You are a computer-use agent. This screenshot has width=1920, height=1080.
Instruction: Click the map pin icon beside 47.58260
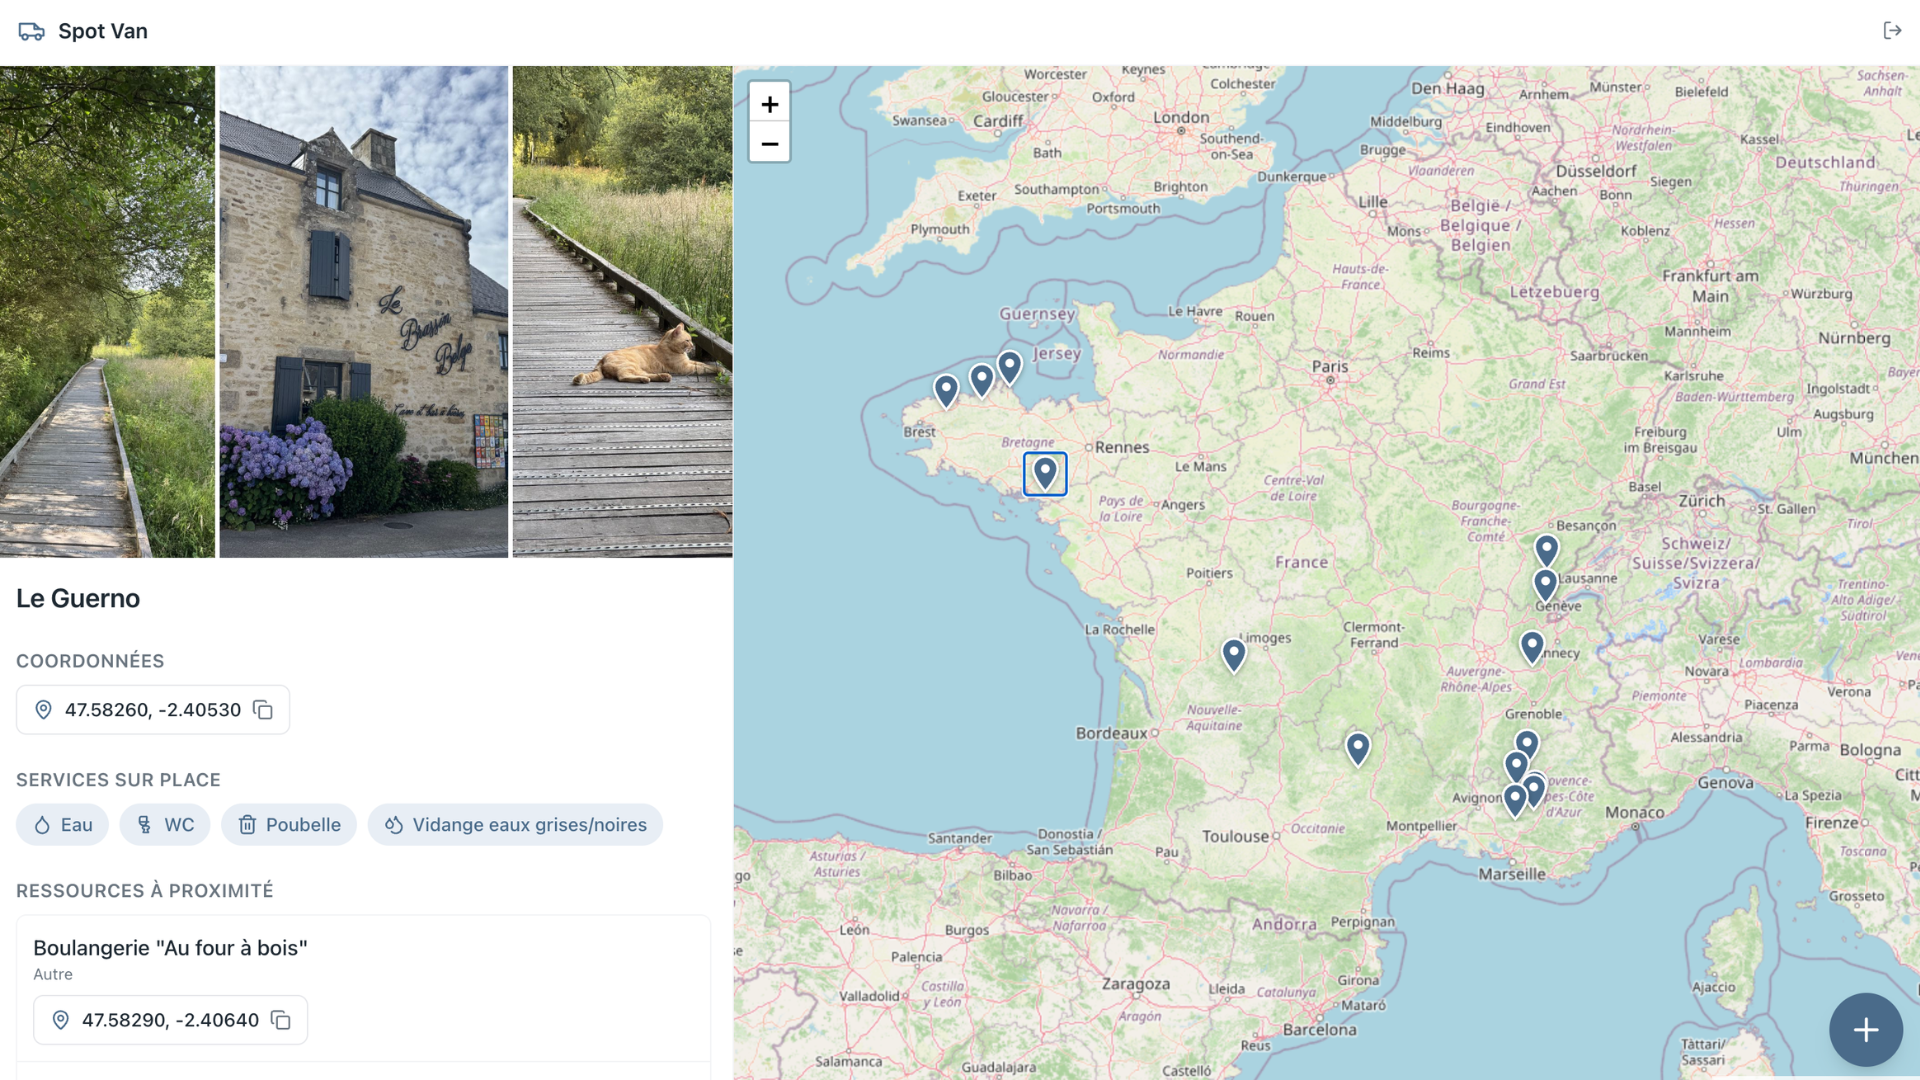[x=43, y=710]
